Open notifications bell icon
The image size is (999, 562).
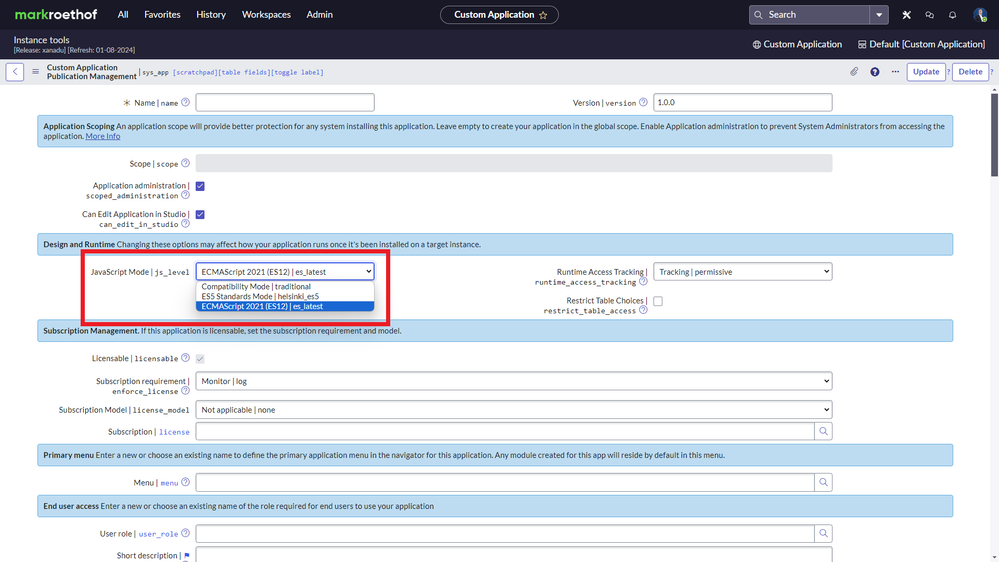coord(952,15)
